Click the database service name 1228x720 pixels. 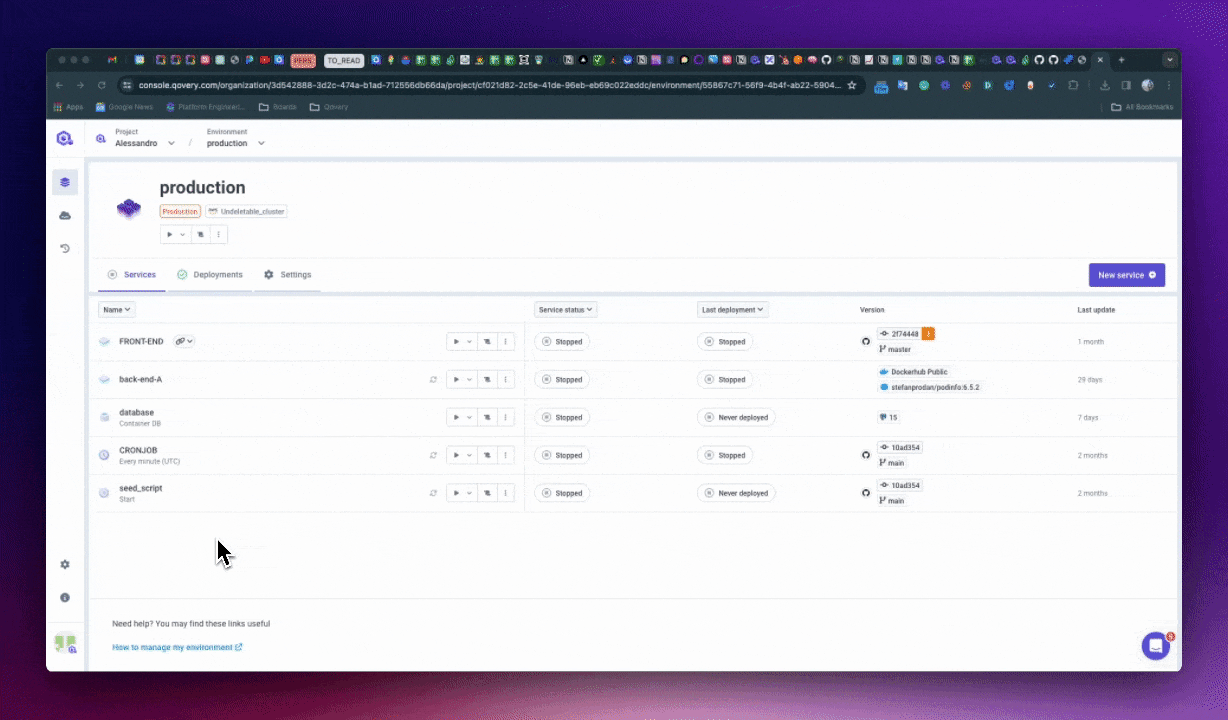pos(136,412)
